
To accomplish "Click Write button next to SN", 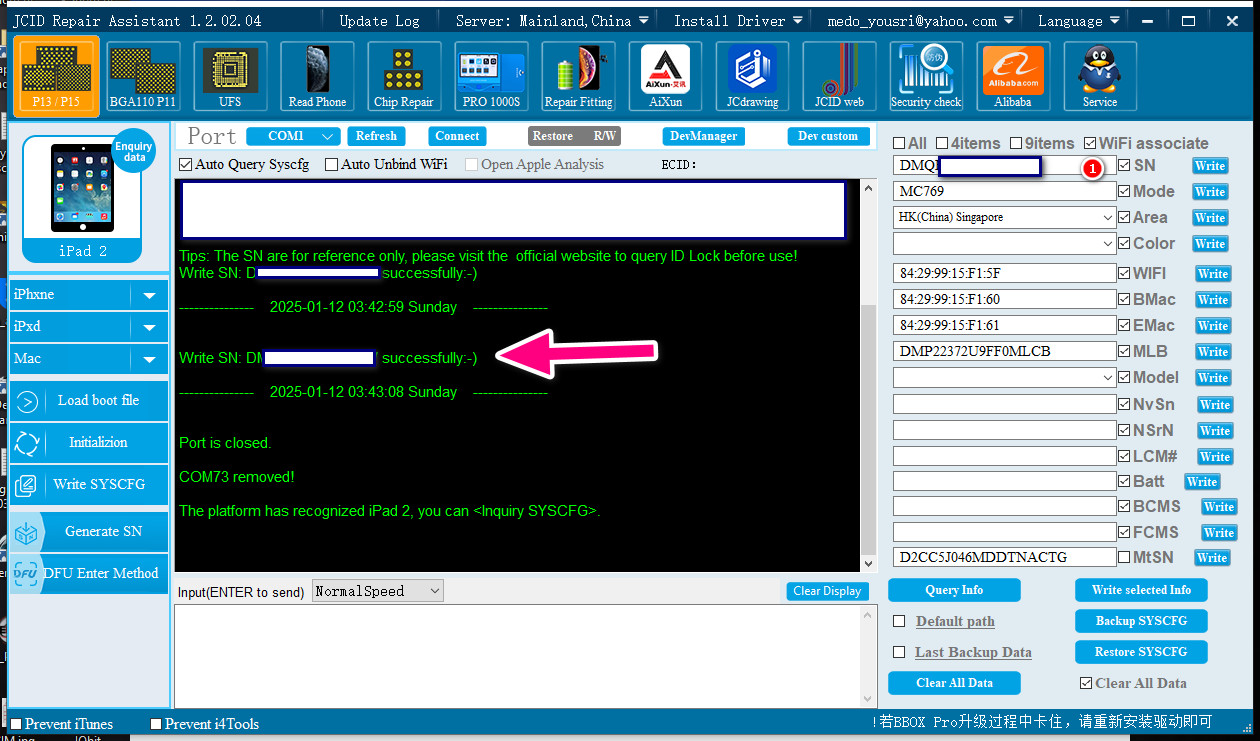I will coord(1210,166).
